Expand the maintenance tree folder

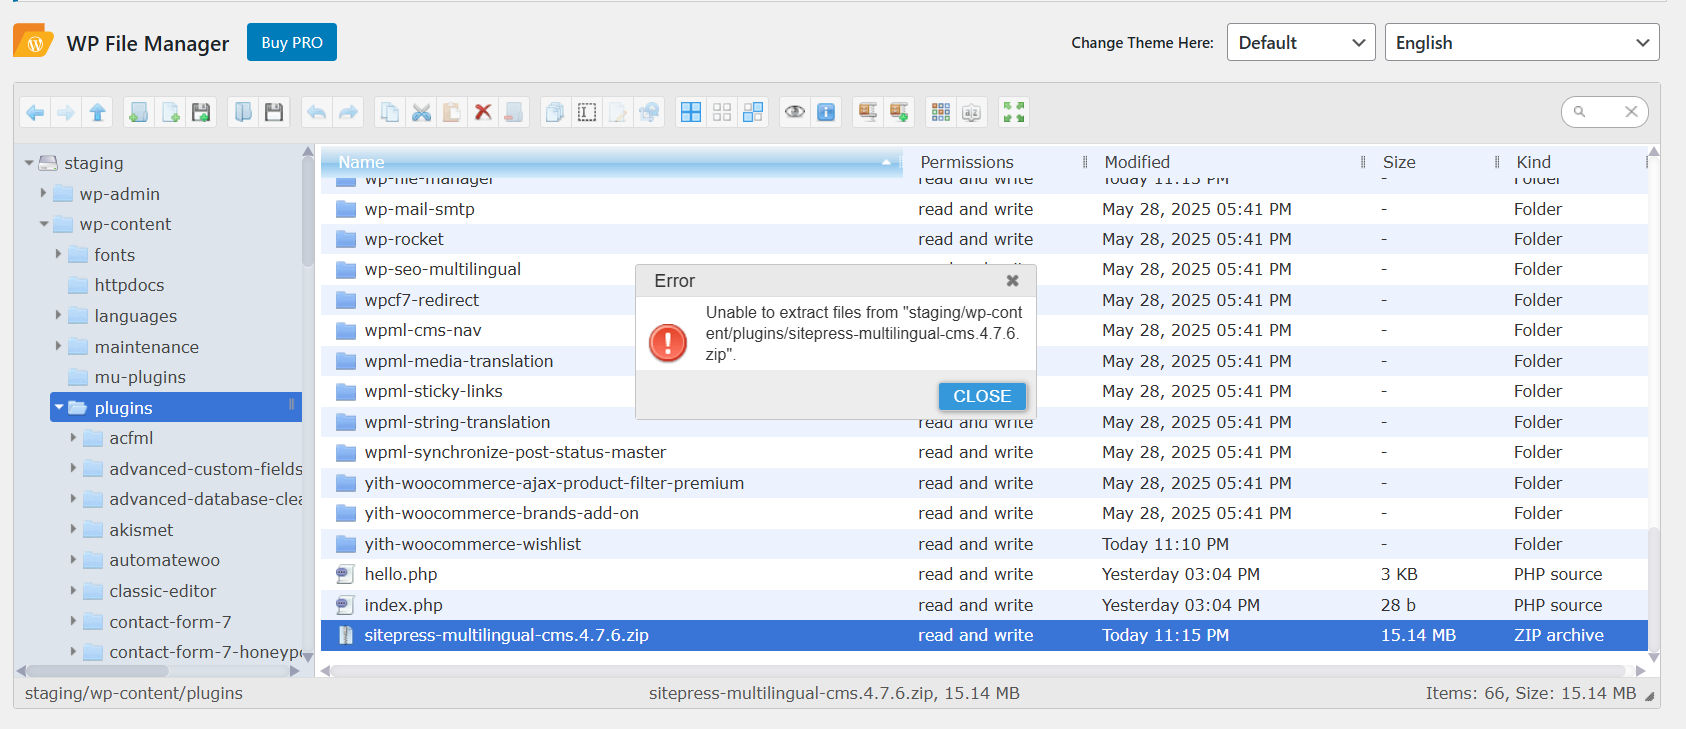click(59, 346)
